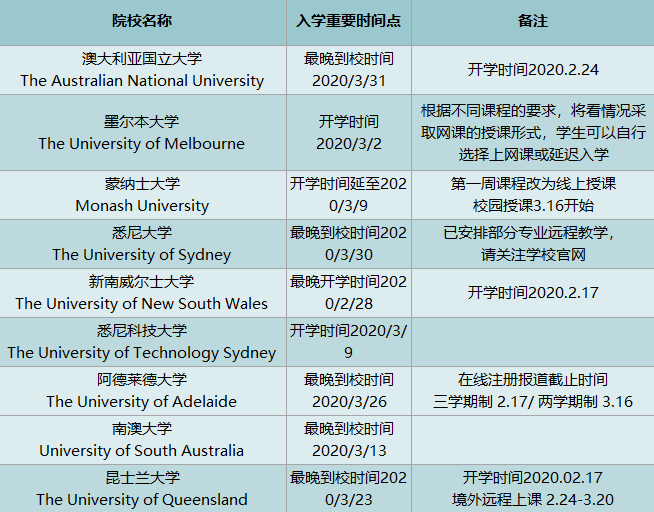Click the note 在线注册报道截止时间
This screenshot has height=512, width=654.
pos(533,380)
